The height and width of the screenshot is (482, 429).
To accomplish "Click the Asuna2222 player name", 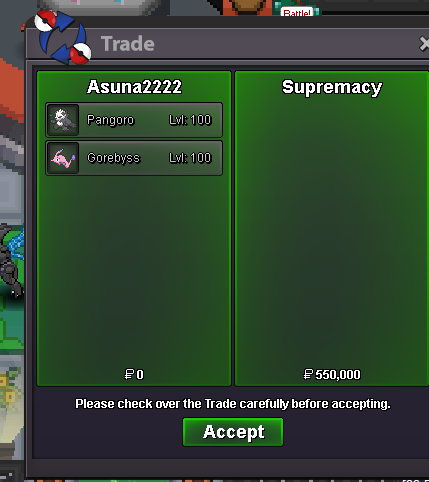I will [x=134, y=87].
